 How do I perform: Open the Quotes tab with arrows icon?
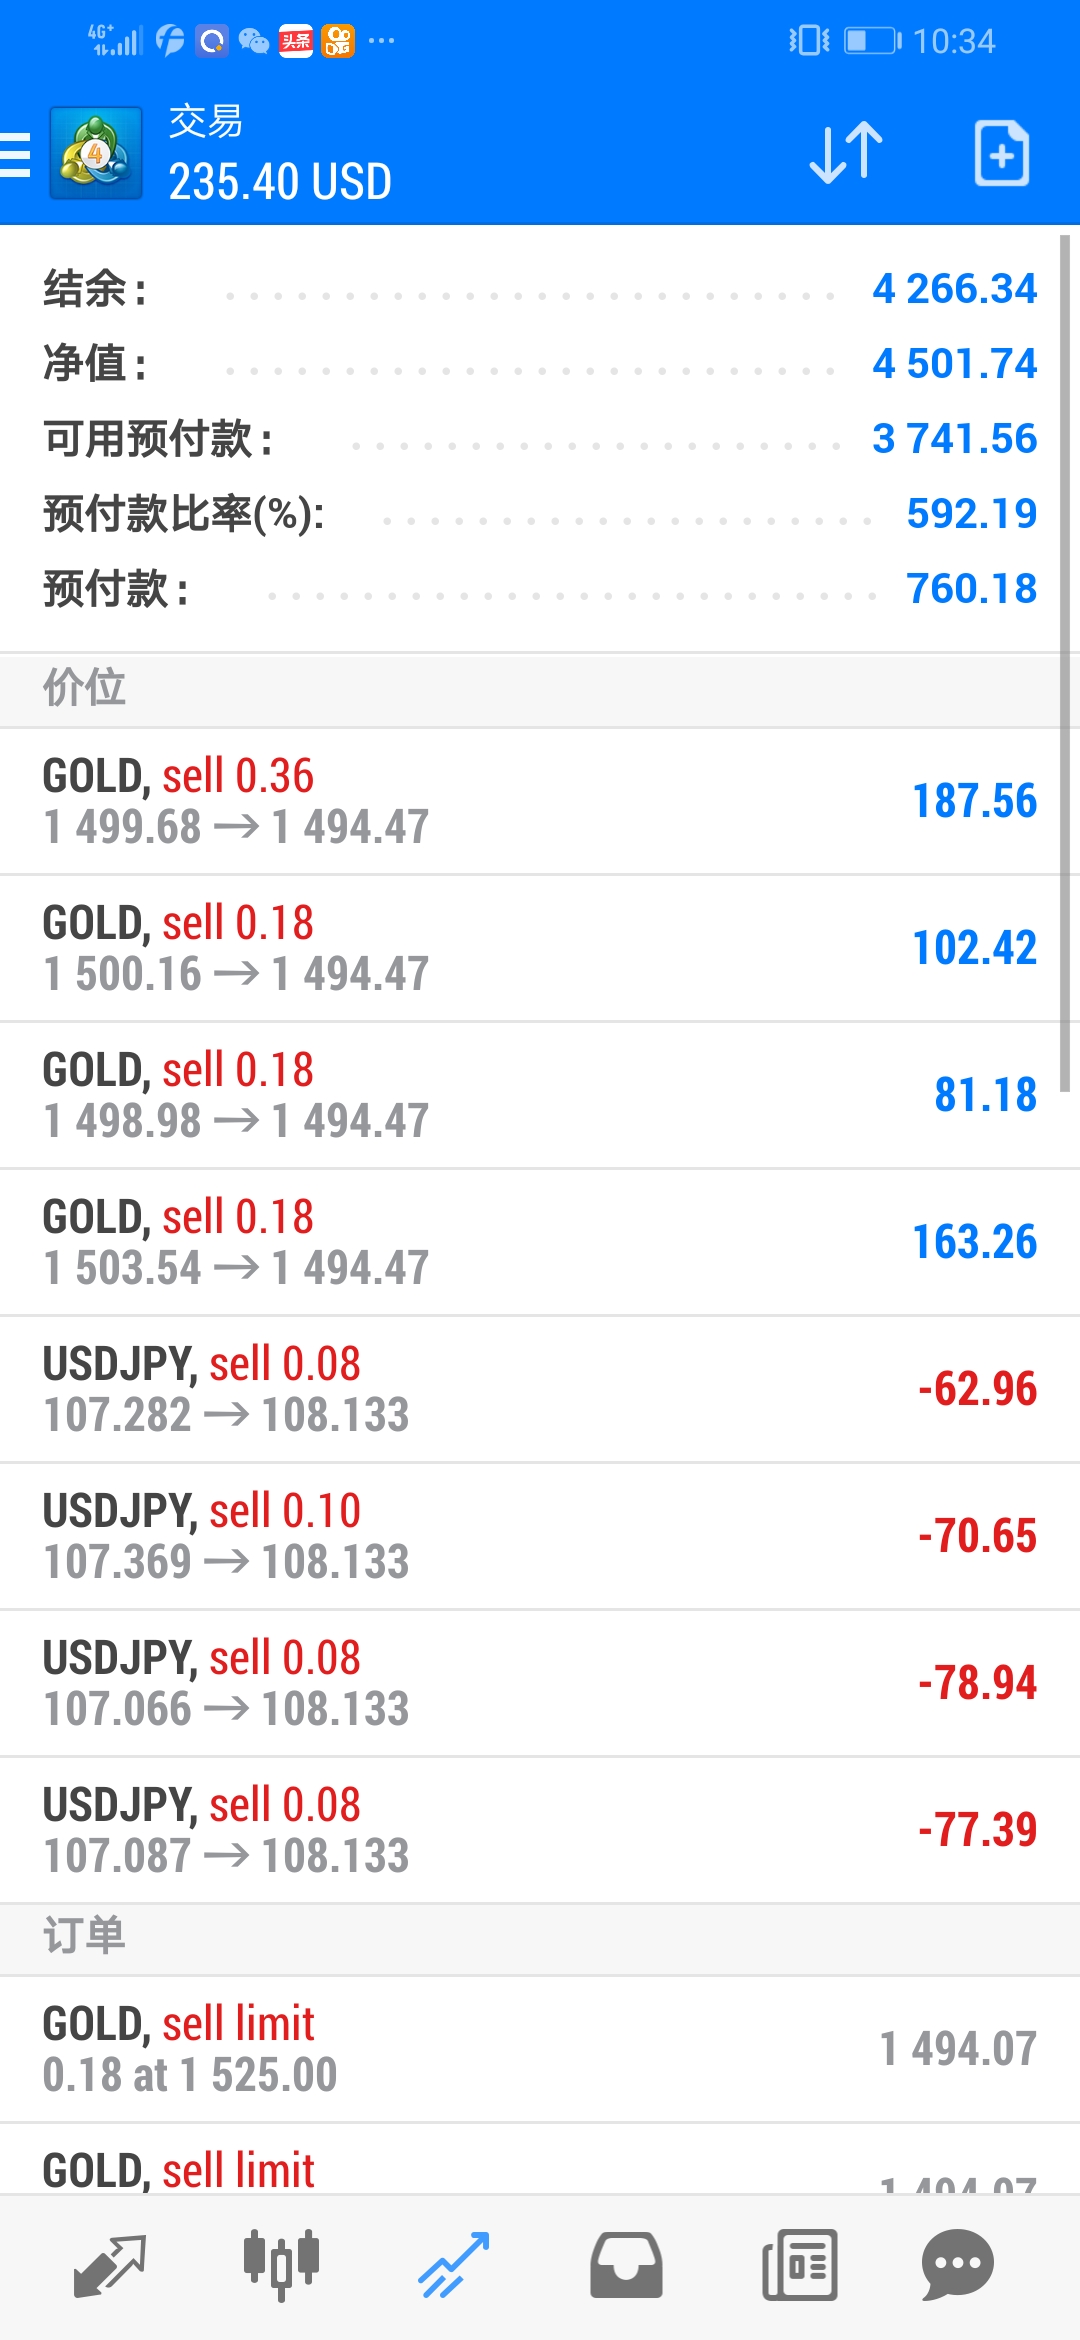pyautogui.click(x=110, y=2266)
